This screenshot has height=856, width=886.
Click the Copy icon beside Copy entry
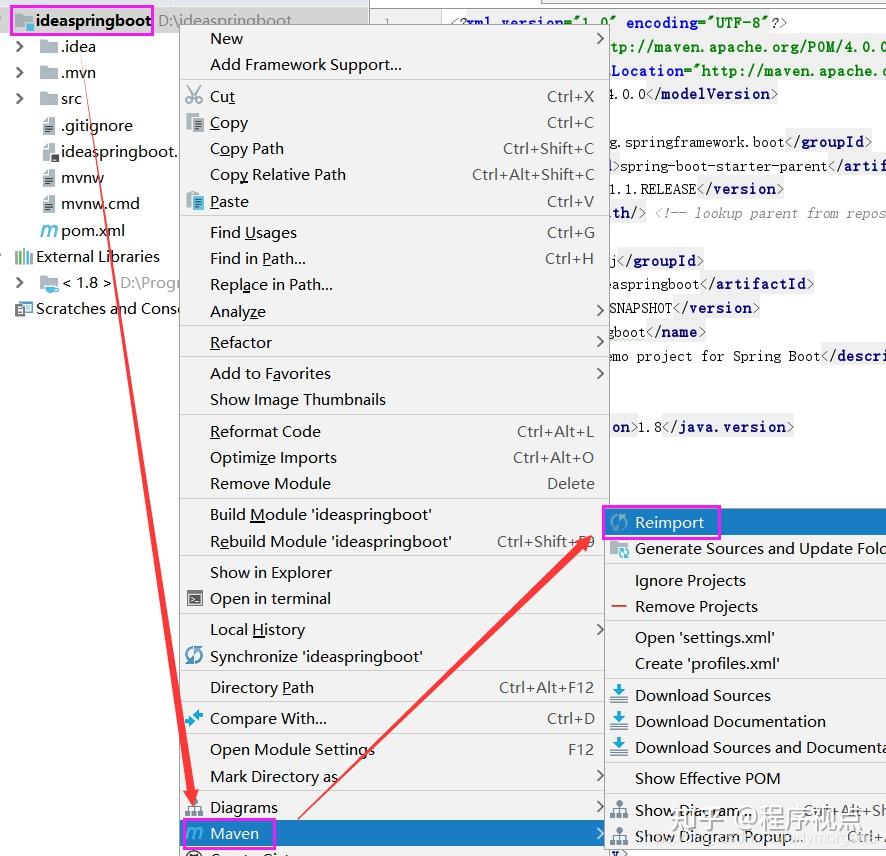[x=198, y=122]
